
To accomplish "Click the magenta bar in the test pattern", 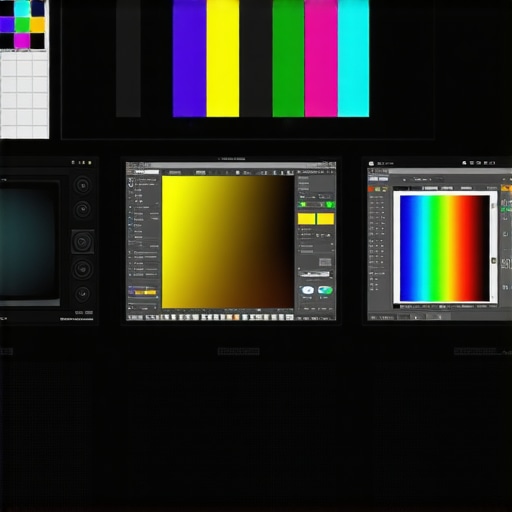I will coord(321,58).
